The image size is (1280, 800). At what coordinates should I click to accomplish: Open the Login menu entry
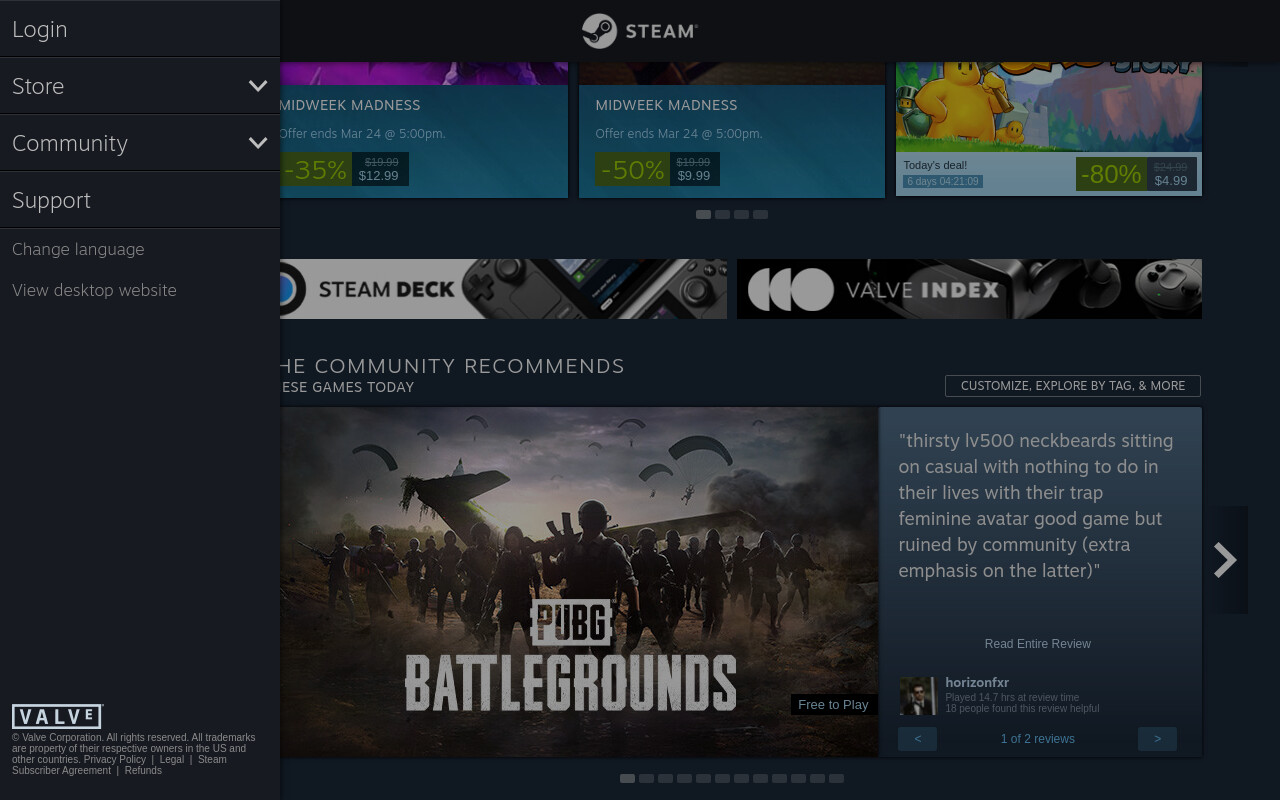(x=140, y=29)
